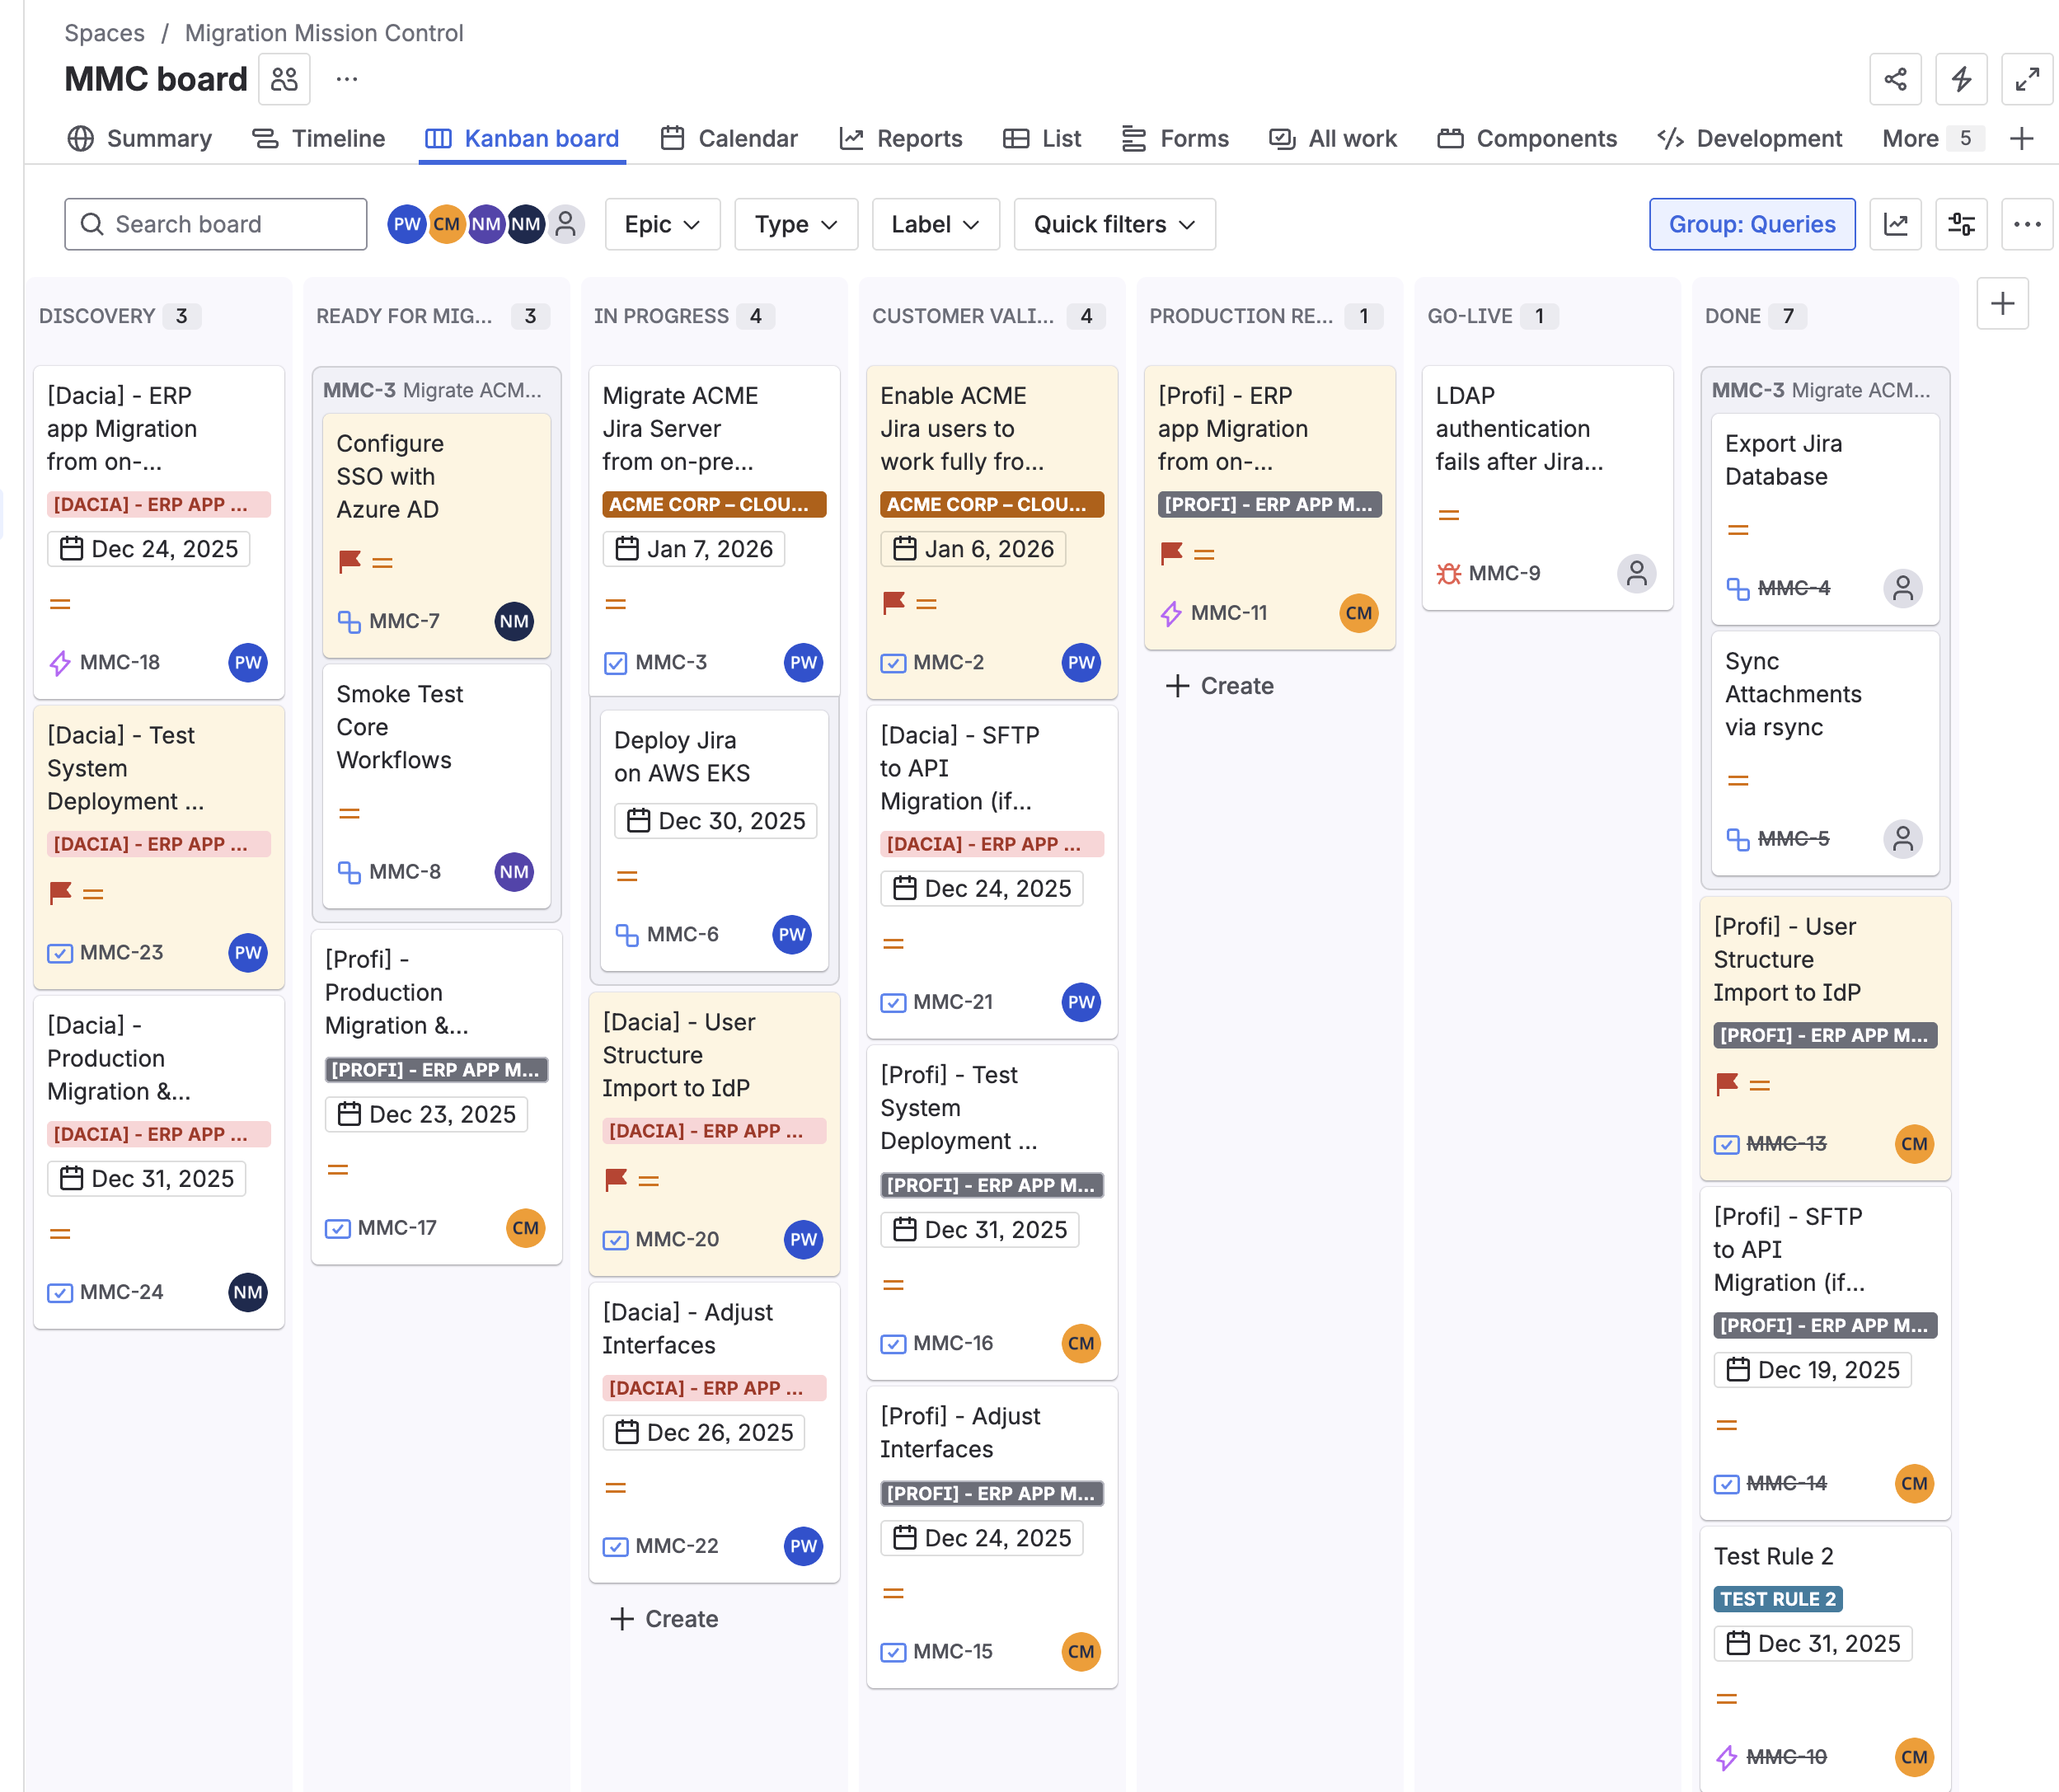Click the Group: Queries button
This screenshot has height=1792, width=2059.
(1751, 224)
